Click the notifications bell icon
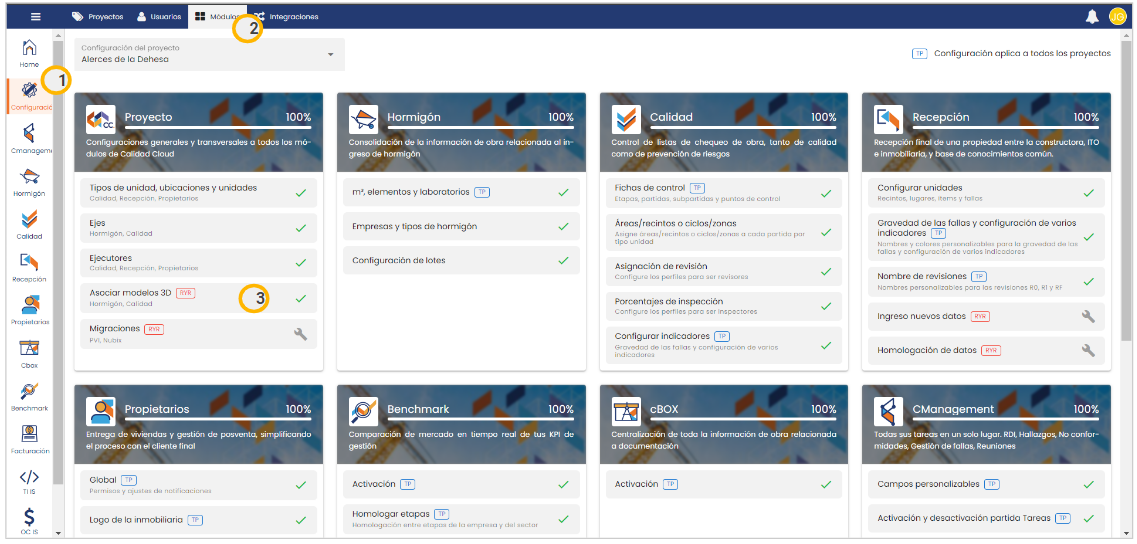Image resolution: width=1137 pixels, height=544 pixels. pyautogui.click(x=1092, y=17)
